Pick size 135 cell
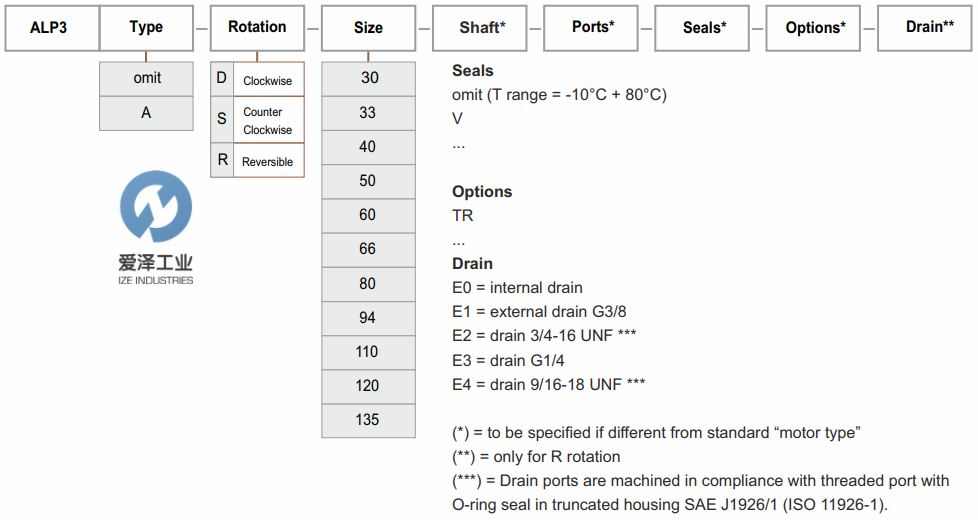Screen dimensions: 978x520 [x=368, y=420]
